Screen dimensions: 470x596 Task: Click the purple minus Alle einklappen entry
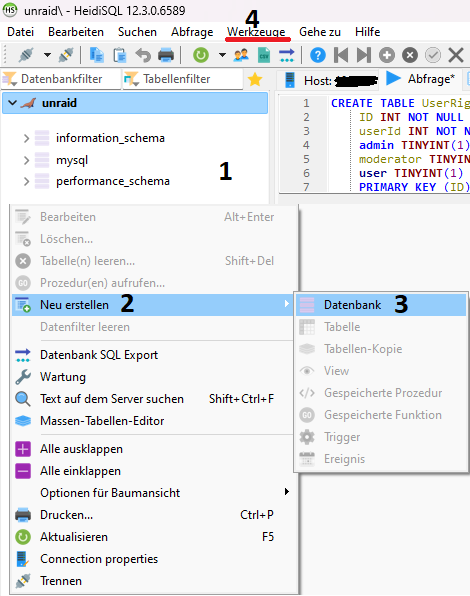click(x=152, y=471)
